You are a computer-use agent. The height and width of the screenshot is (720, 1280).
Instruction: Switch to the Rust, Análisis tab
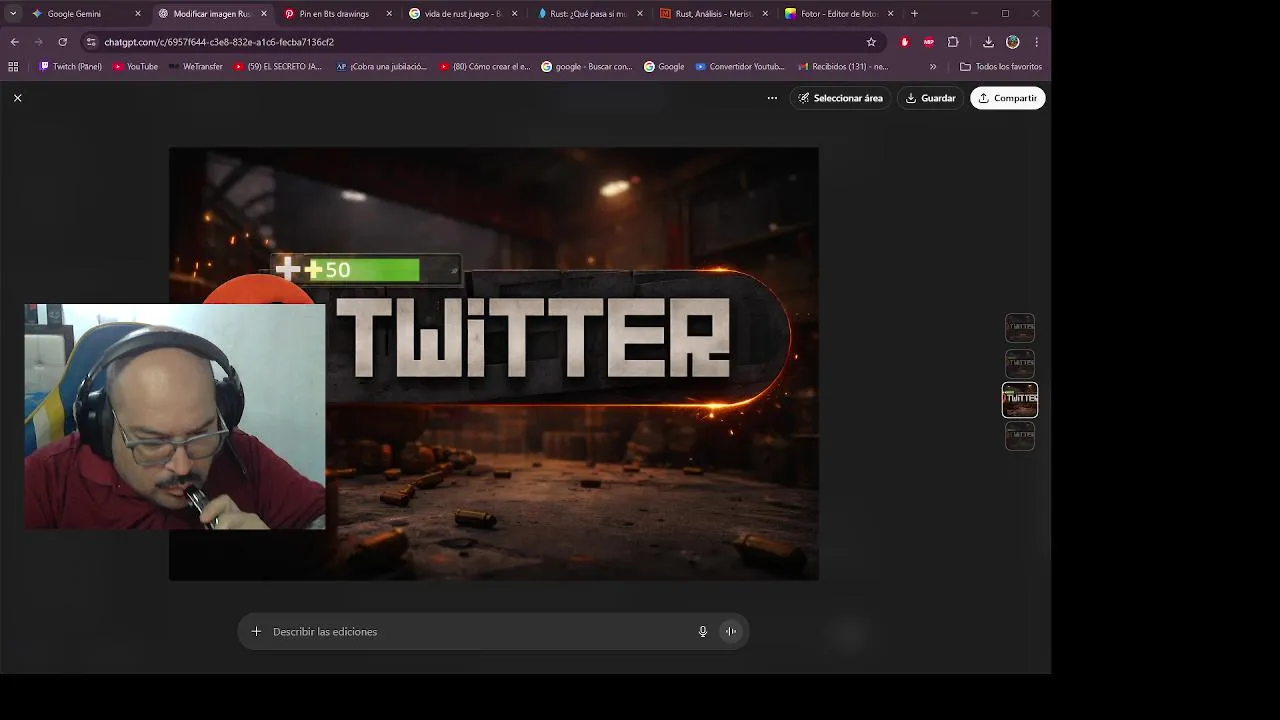pyautogui.click(x=713, y=14)
